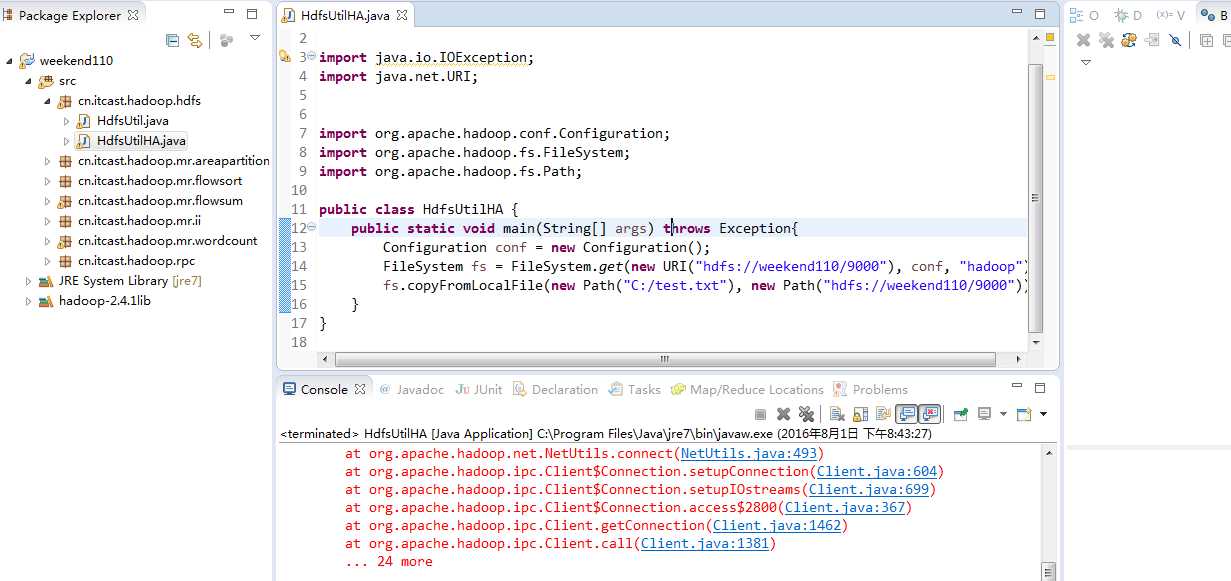The image size is (1231, 581).
Task: Open the Tasks tab
Action: coord(635,390)
